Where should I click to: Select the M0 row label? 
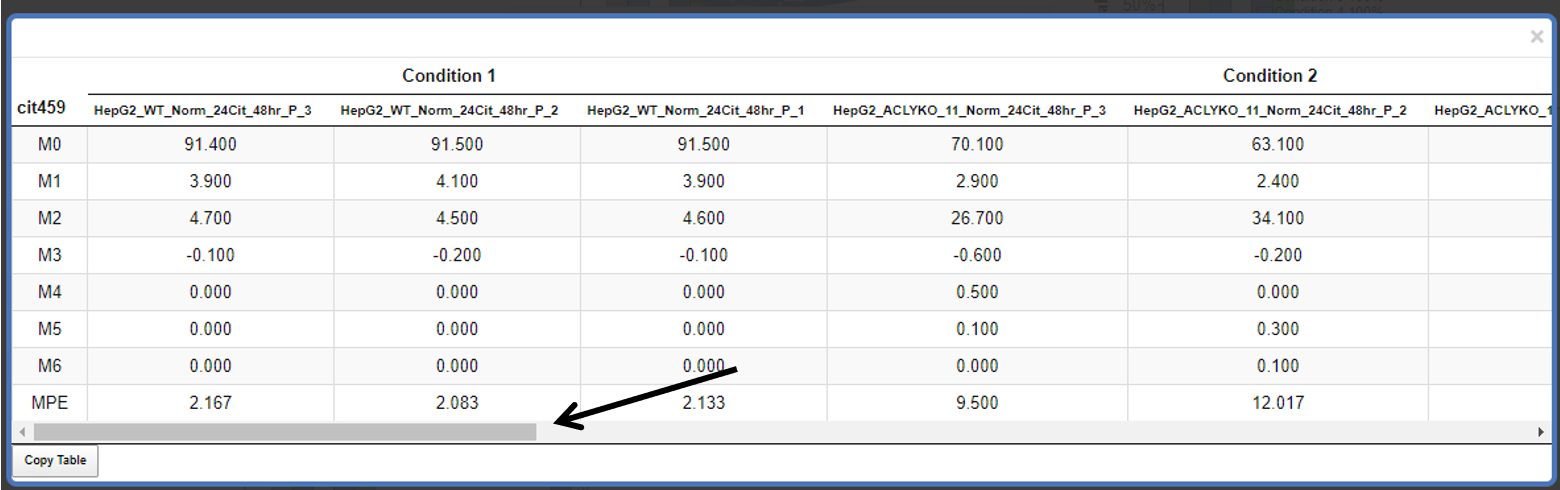tap(50, 144)
